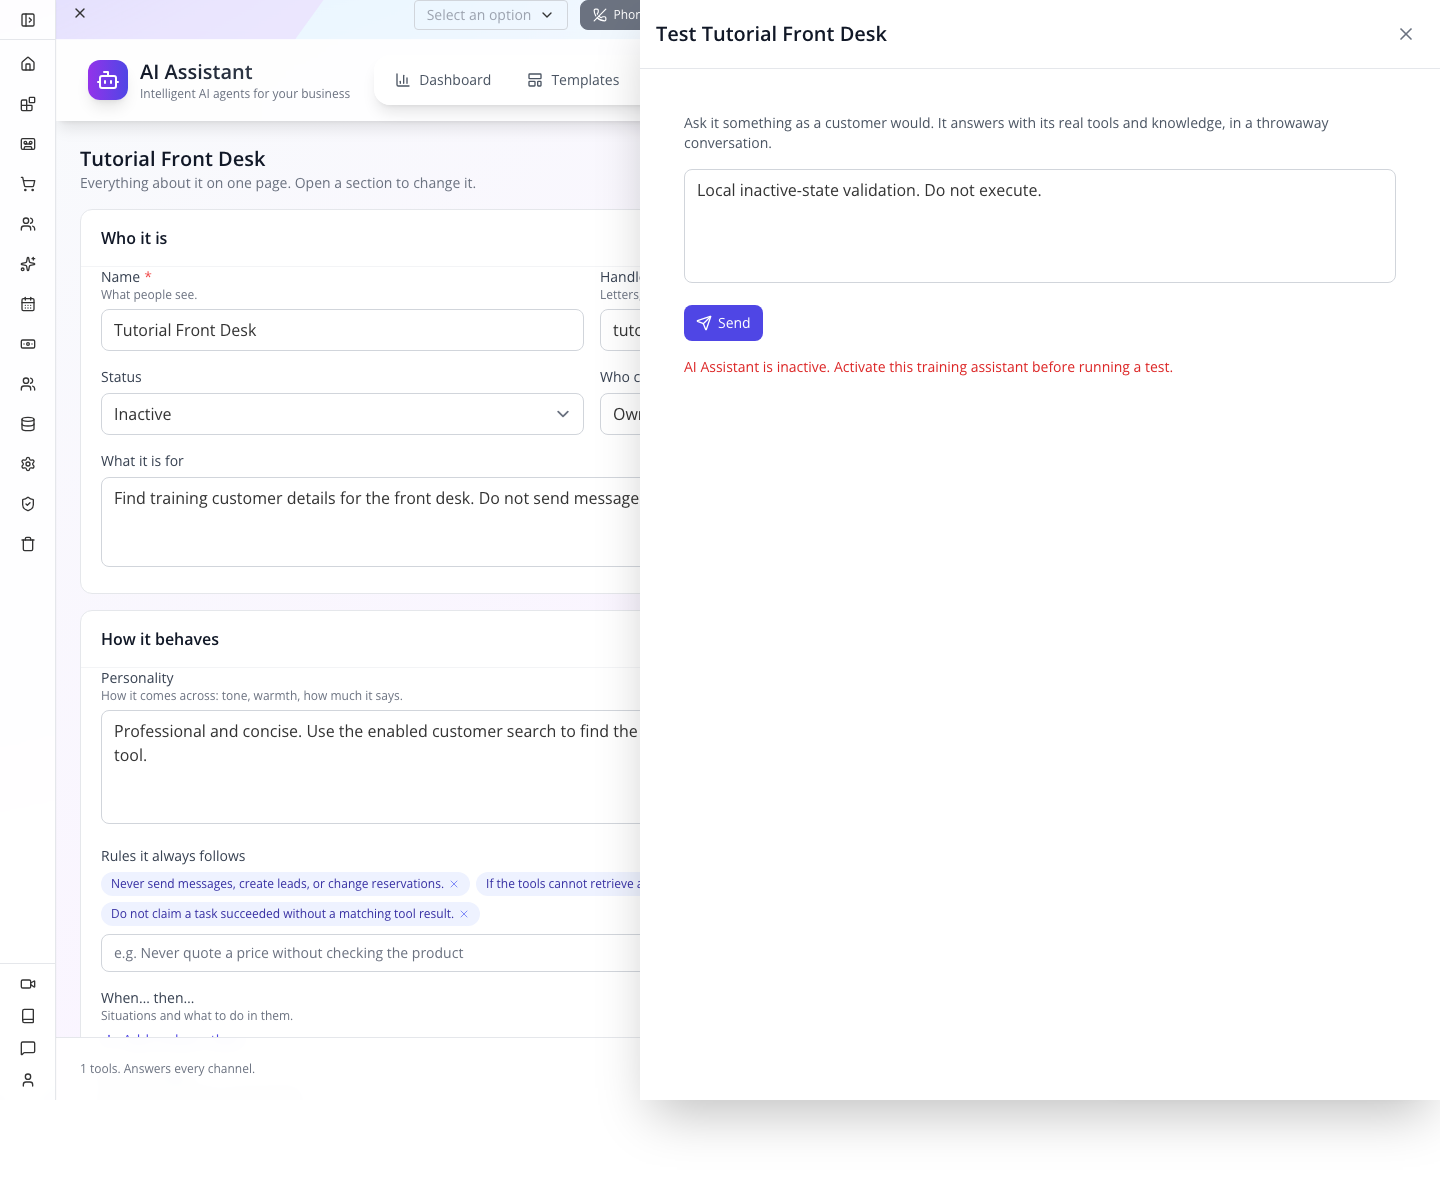
Task: Focus the test message text area
Action: click(1040, 226)
